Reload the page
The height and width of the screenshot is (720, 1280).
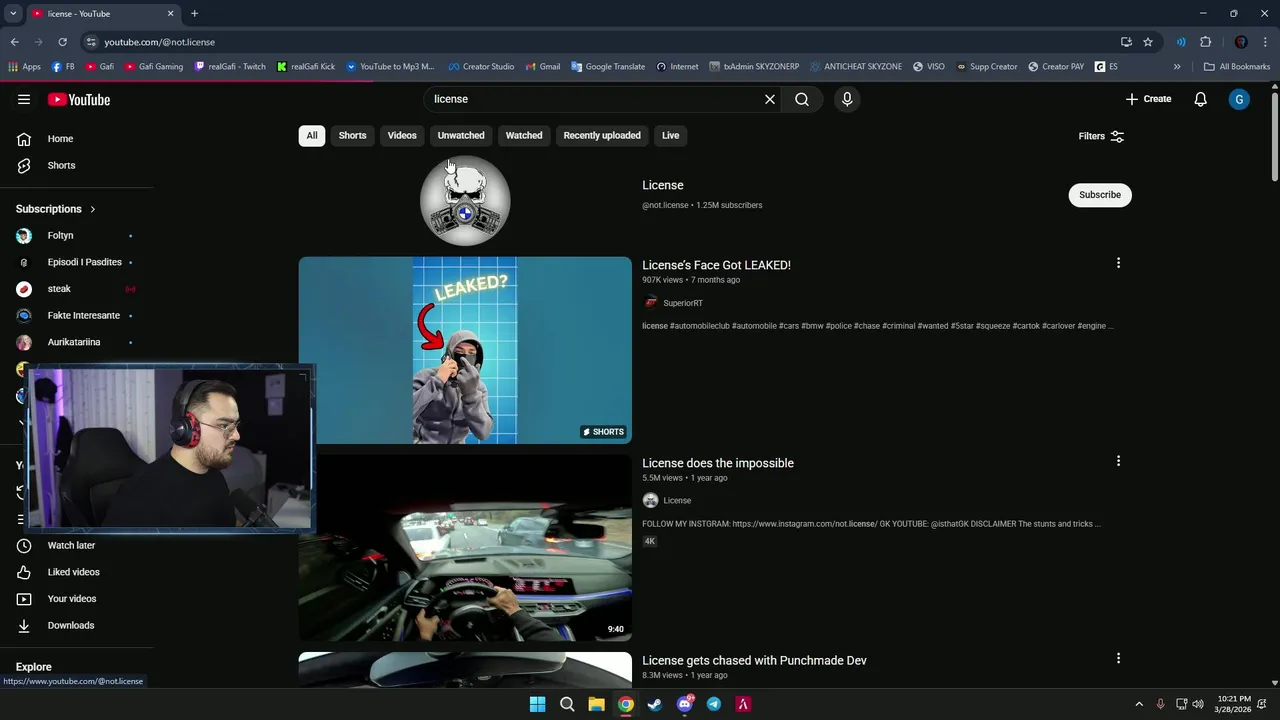pos(62,42)
